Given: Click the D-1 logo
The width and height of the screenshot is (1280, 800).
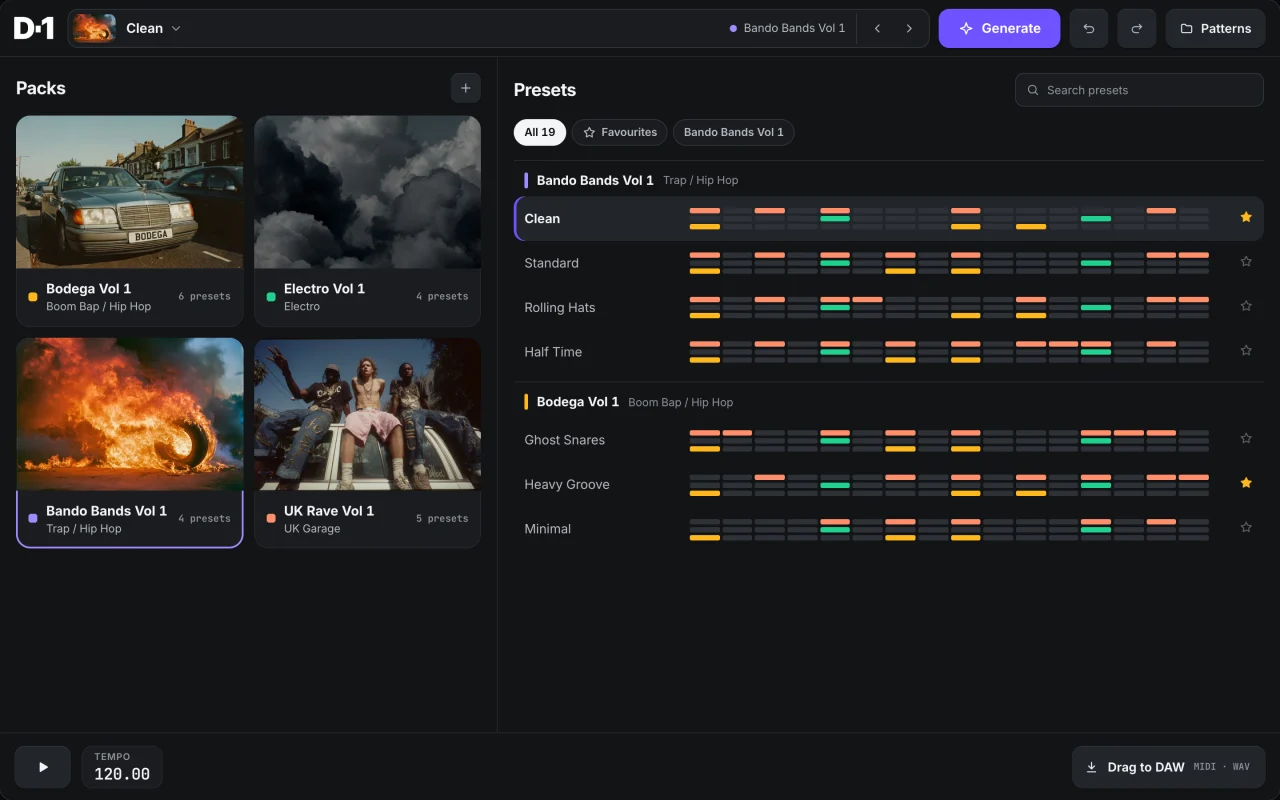Looking at the screenshot, I should (34, 28).
